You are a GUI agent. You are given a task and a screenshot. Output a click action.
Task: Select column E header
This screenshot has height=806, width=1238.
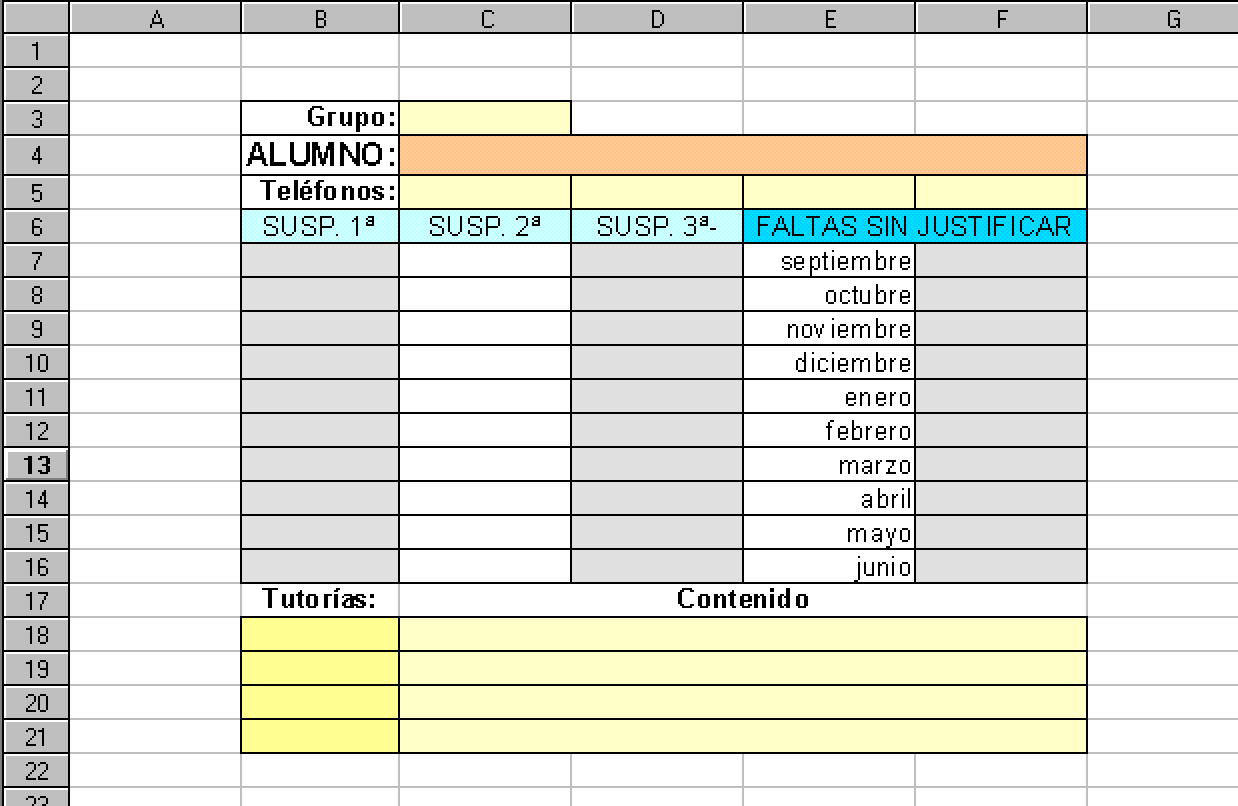pos(829,17)
